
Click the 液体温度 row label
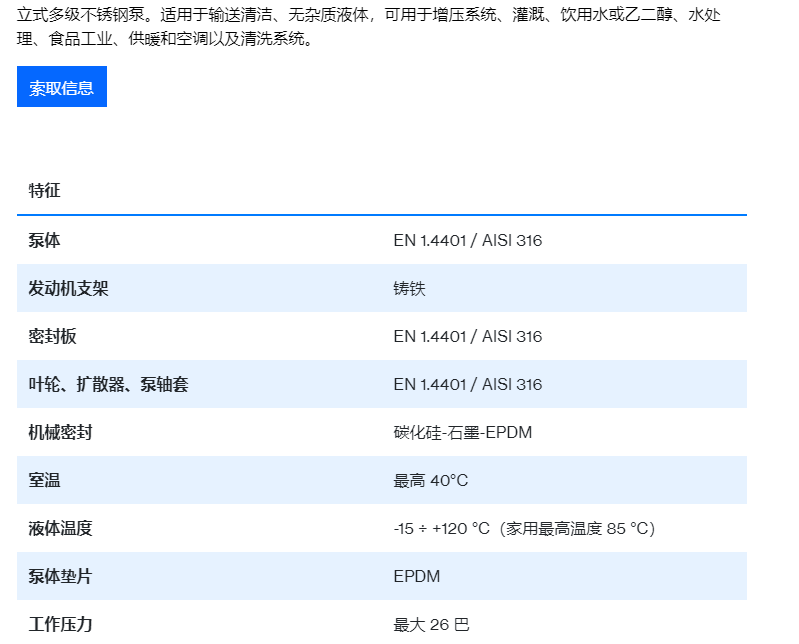point(60,528)
